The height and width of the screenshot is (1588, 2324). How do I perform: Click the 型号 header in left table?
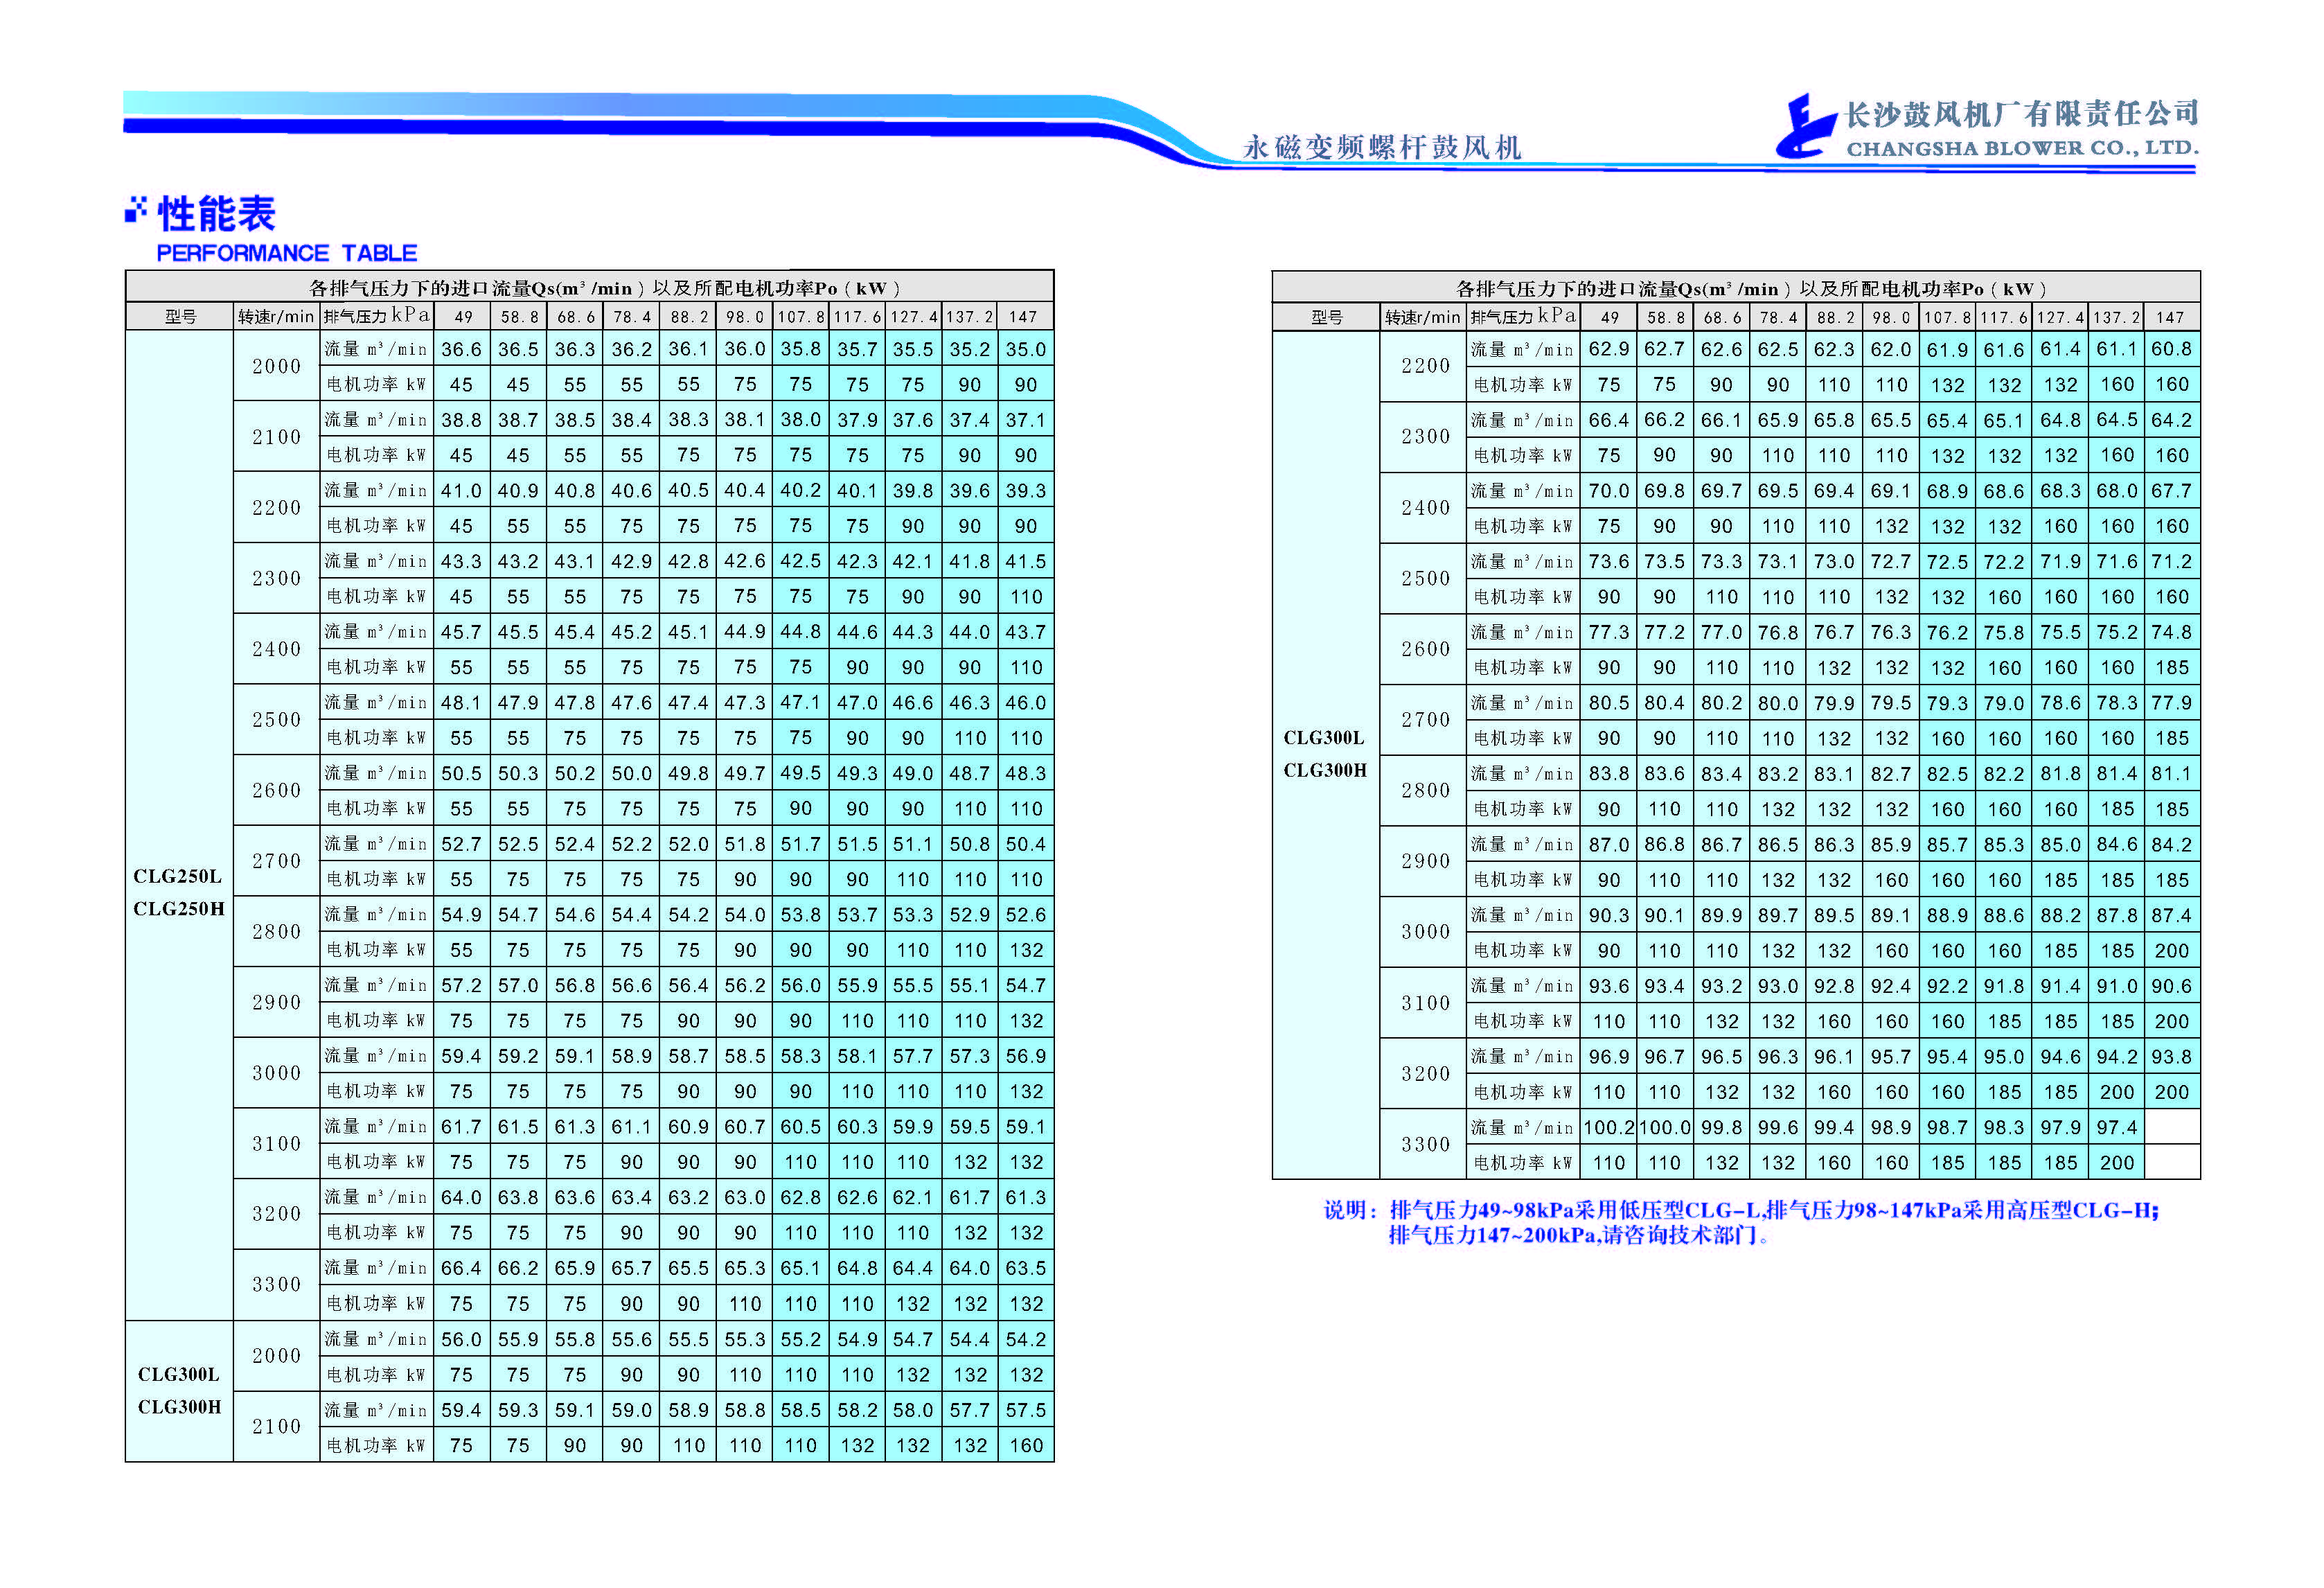180,317
